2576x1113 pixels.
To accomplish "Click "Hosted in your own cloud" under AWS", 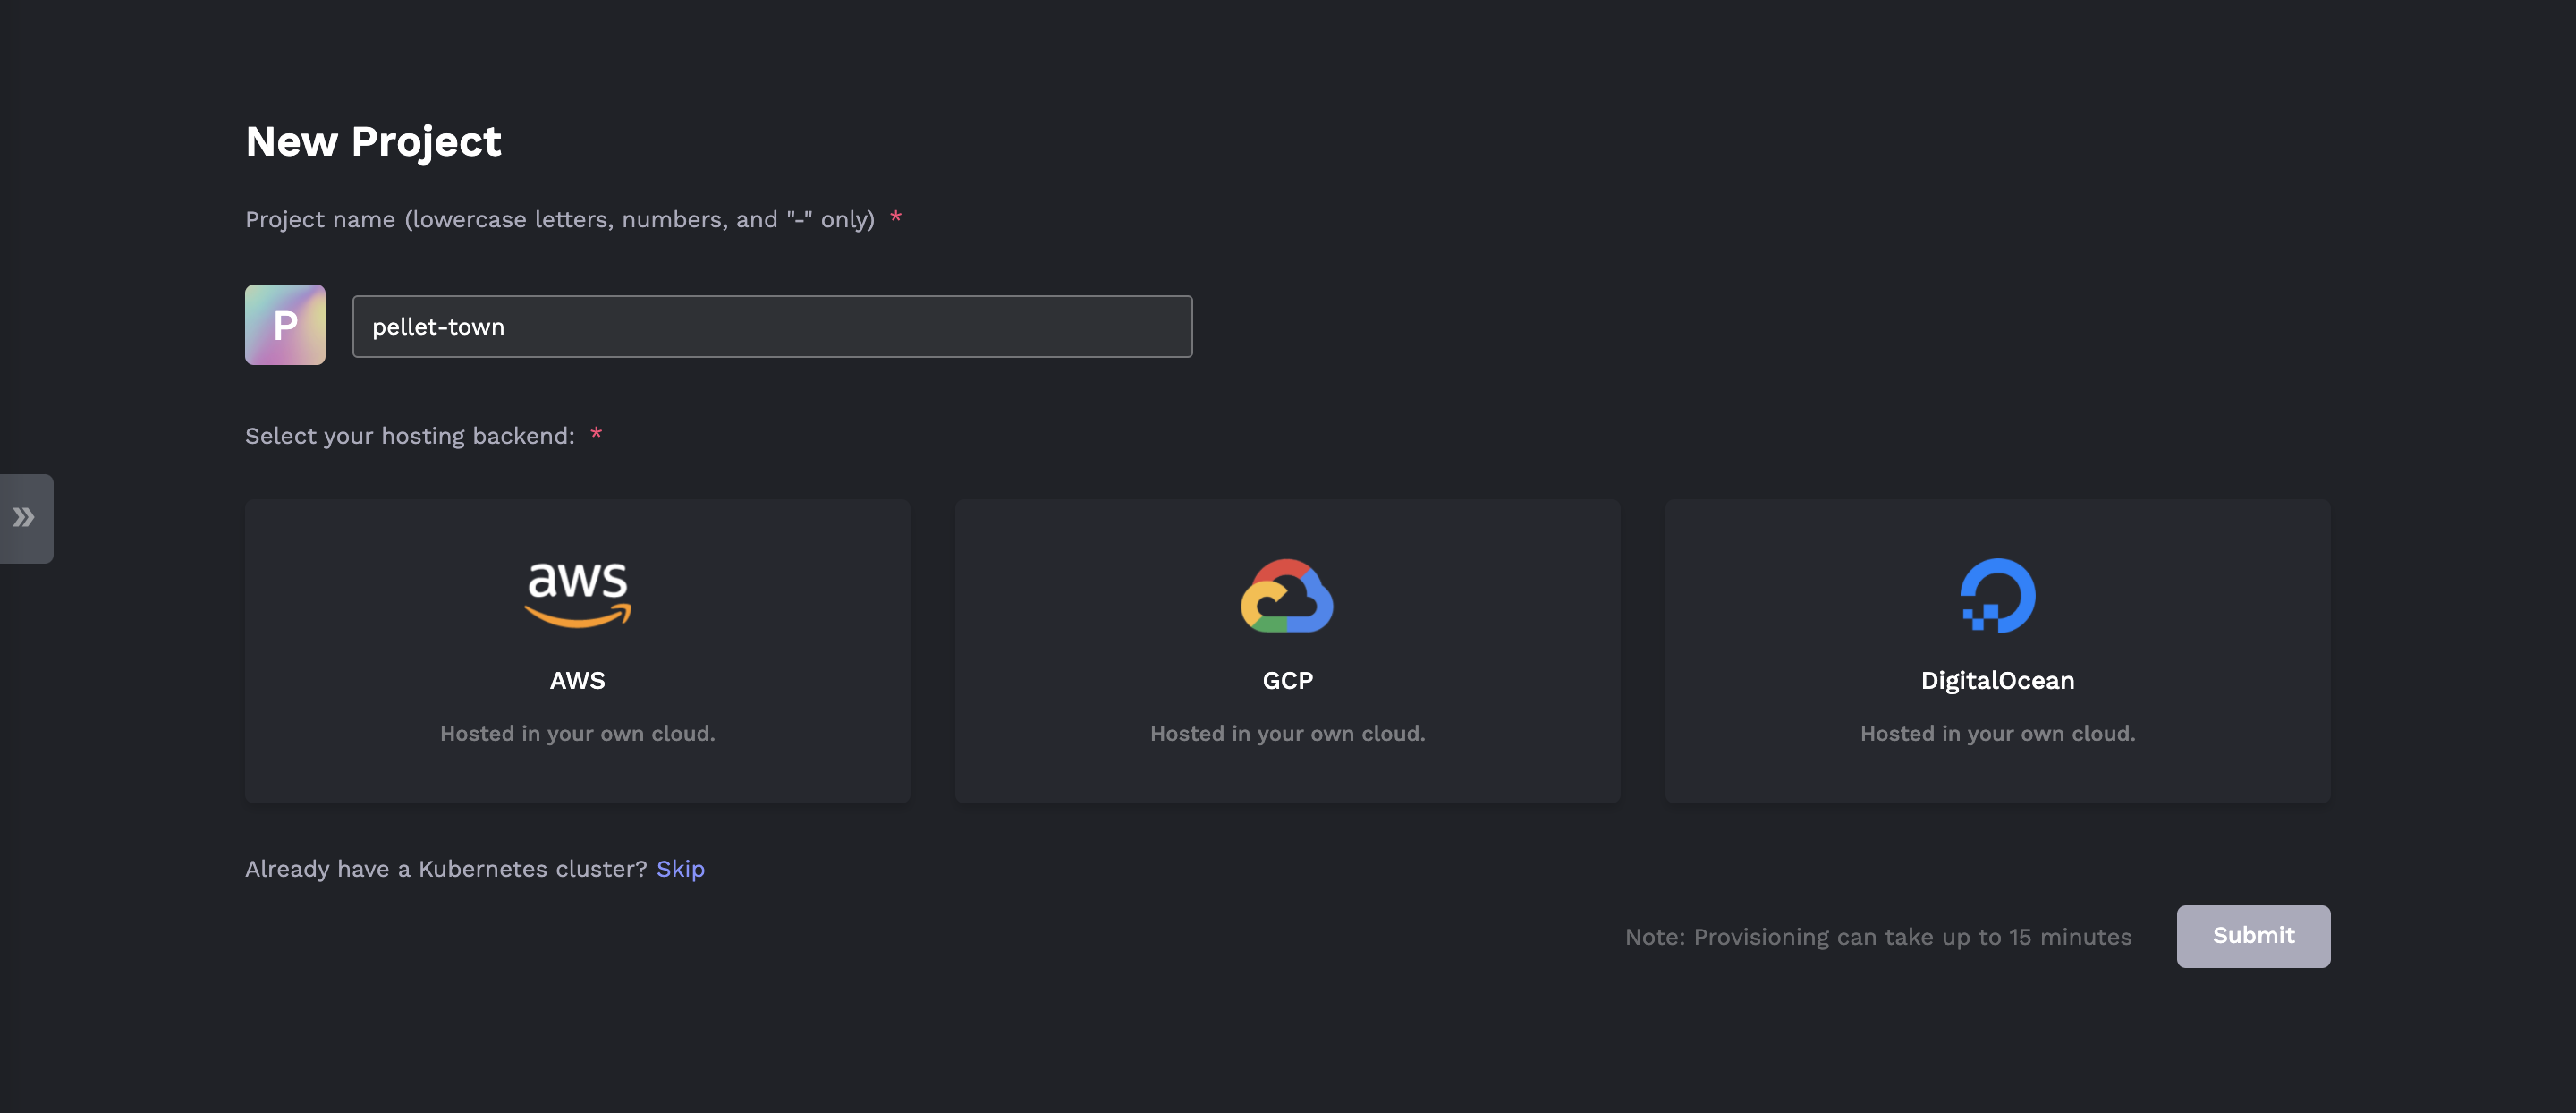I will pos(577,734).
